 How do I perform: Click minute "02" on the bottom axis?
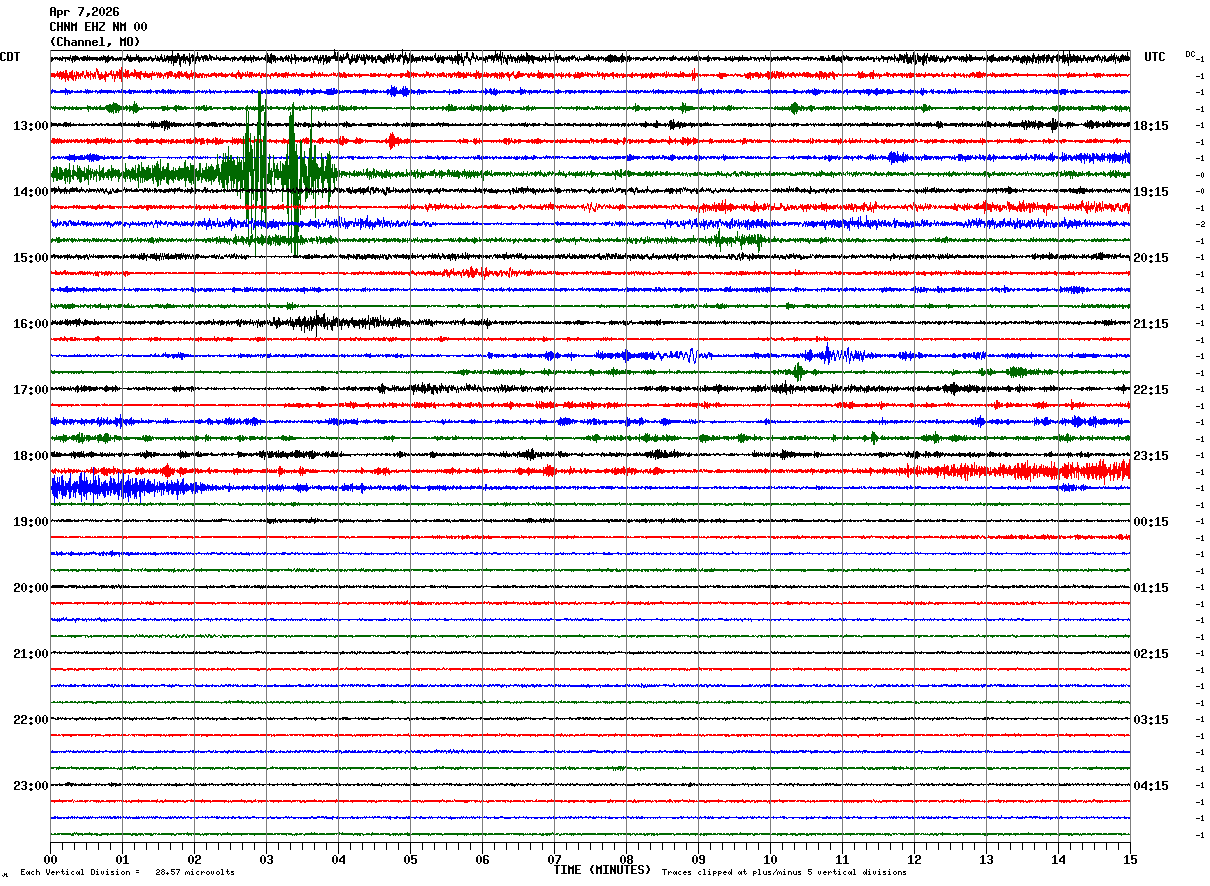pyautogui.click(x=194, y=859)
